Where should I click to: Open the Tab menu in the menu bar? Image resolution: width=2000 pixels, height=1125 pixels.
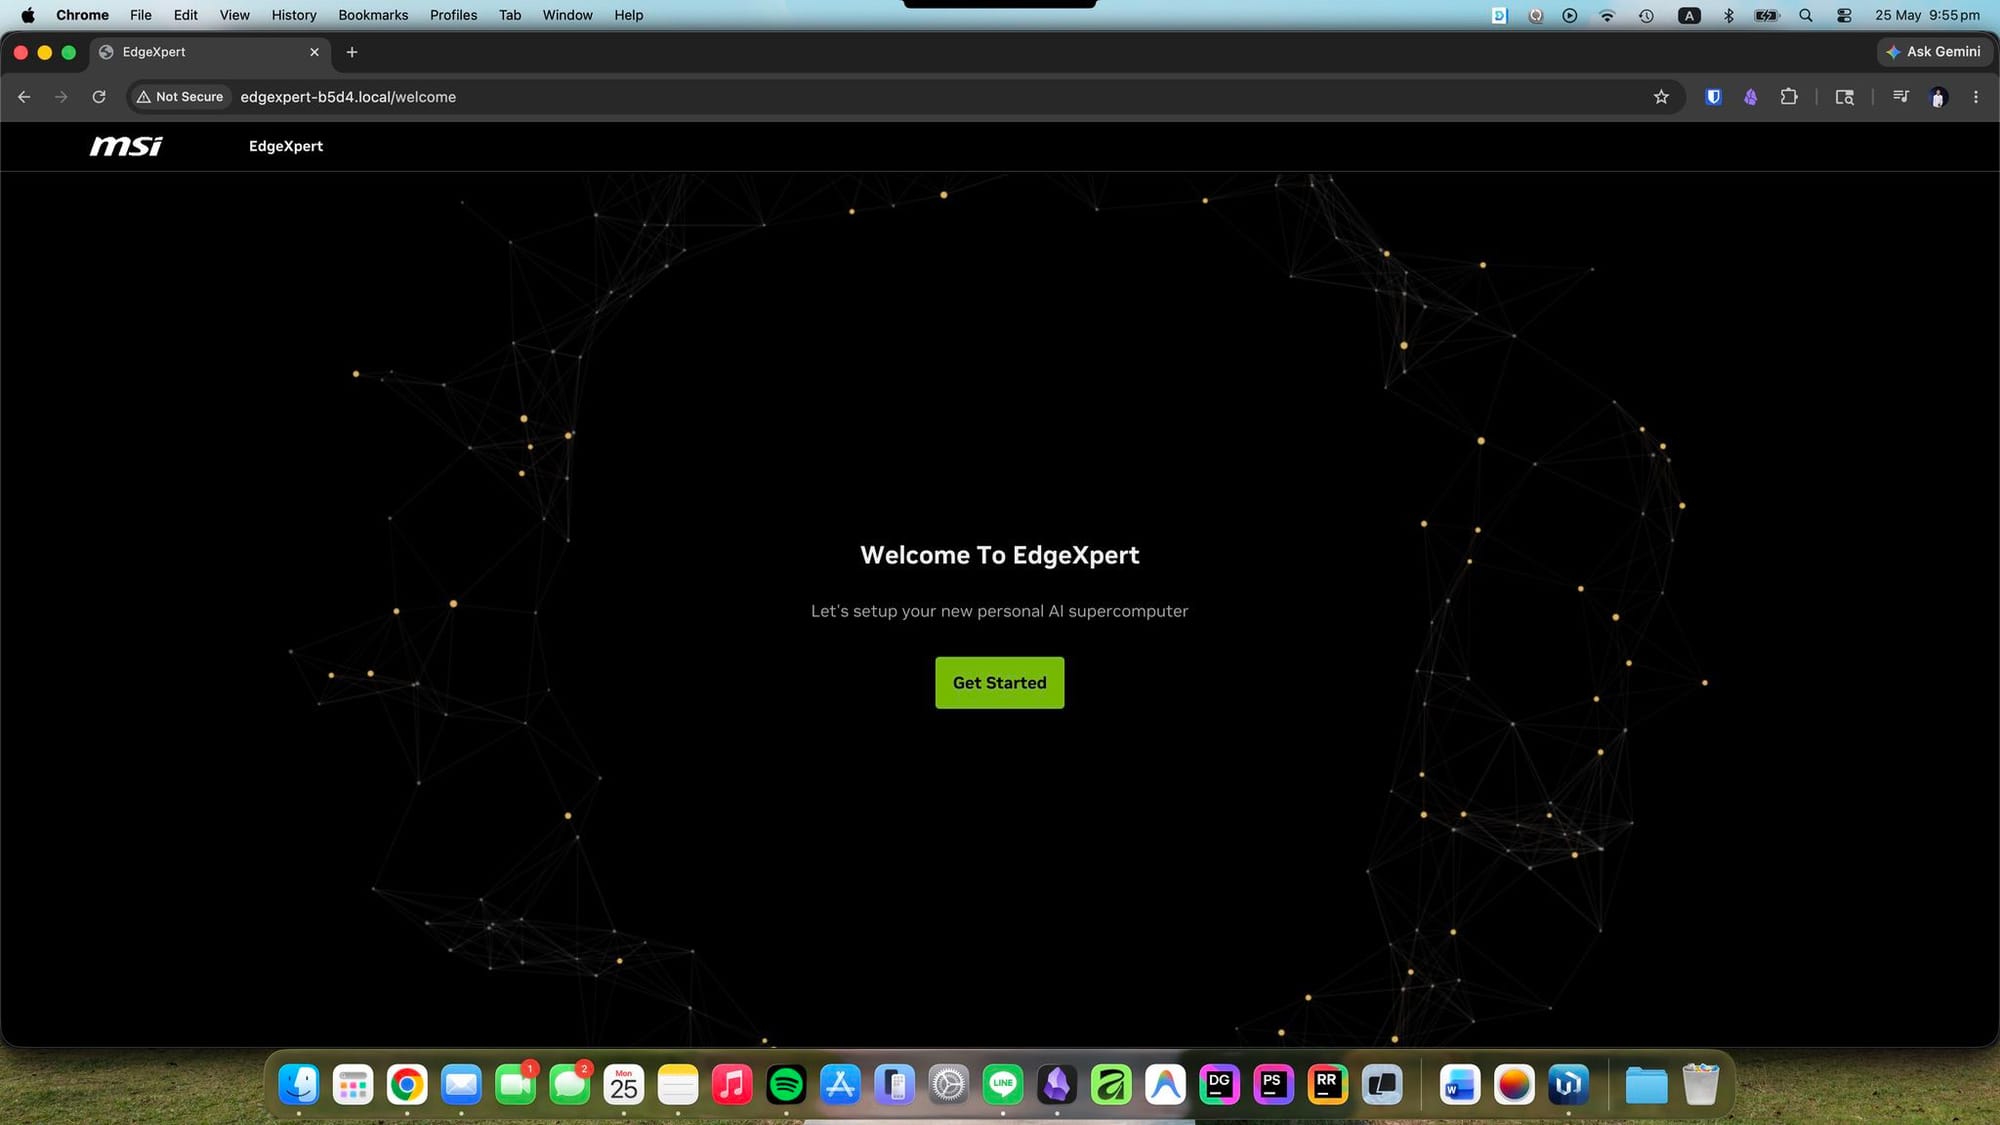click(510, 15)
